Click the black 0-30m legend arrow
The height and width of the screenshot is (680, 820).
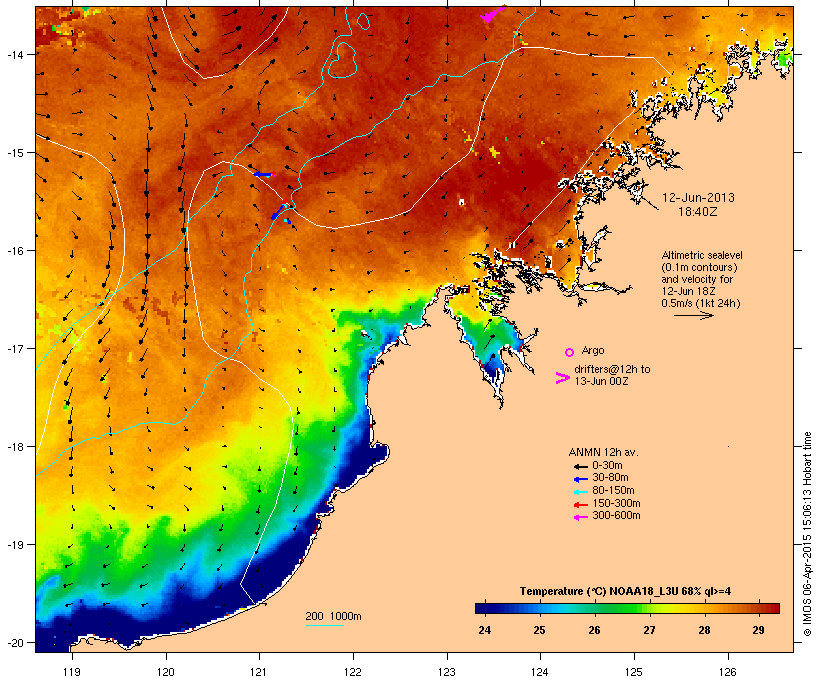[580, 466]
